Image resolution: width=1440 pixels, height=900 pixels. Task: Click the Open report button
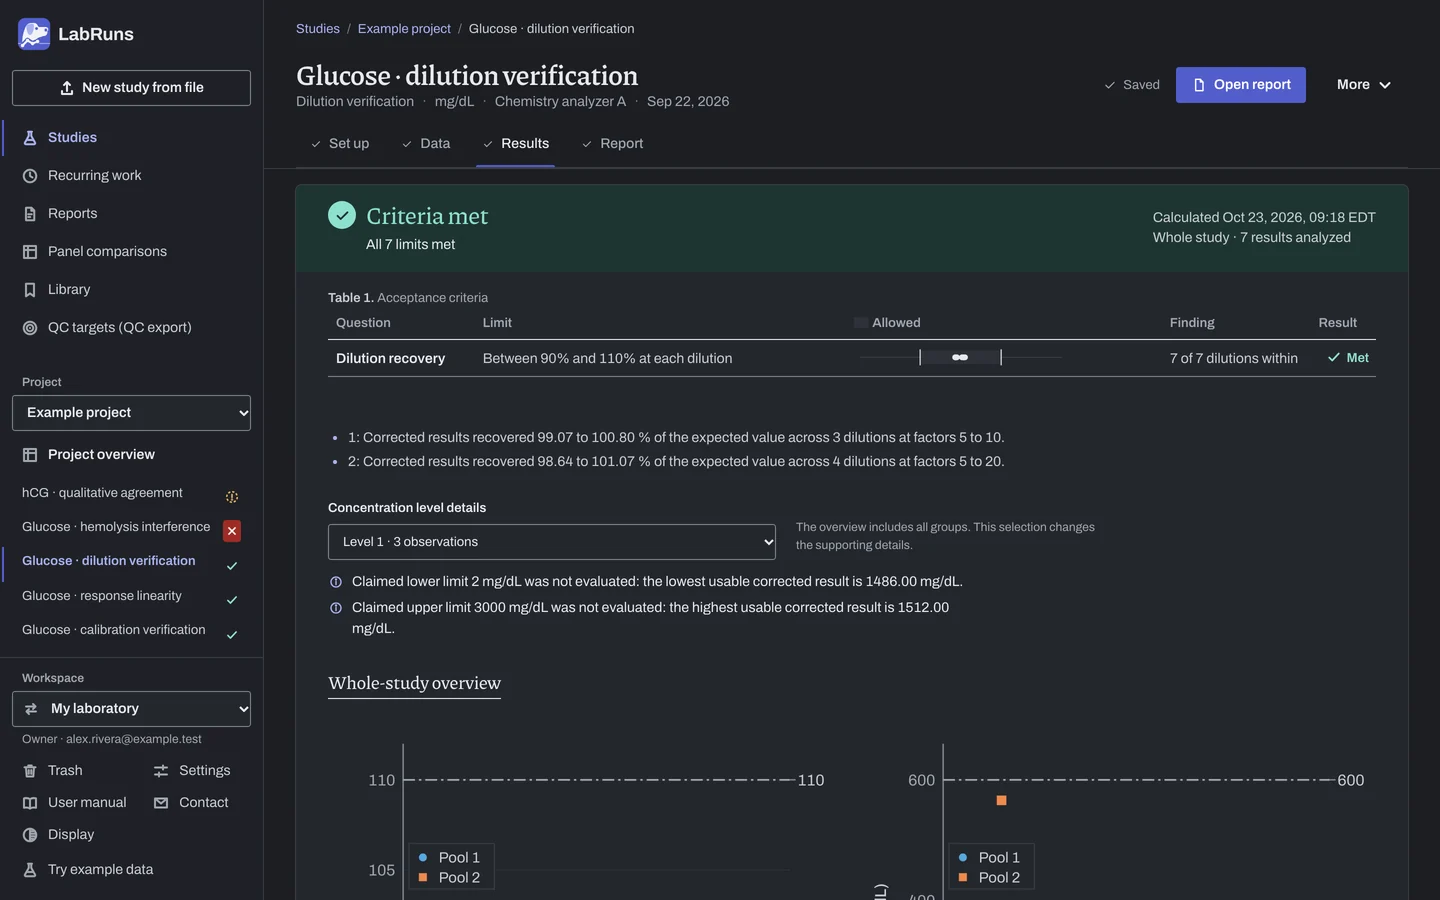click(x=1241, y=85)
